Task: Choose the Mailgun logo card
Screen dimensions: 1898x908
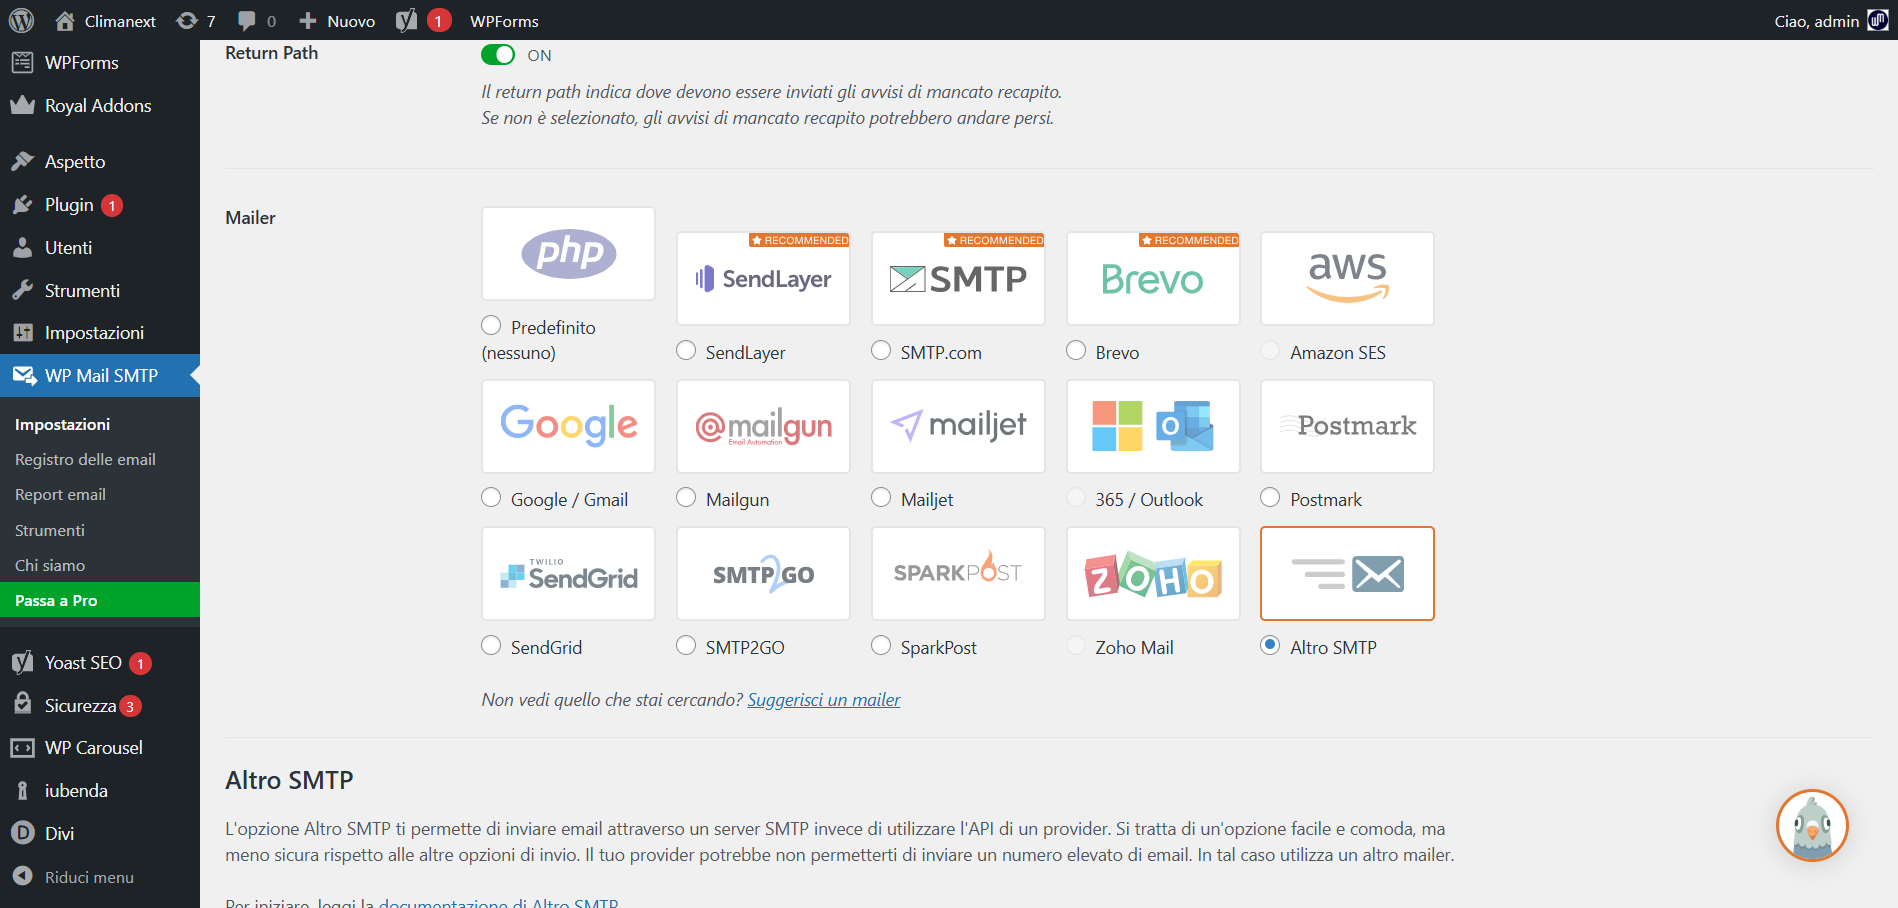Action: (763, 426)
